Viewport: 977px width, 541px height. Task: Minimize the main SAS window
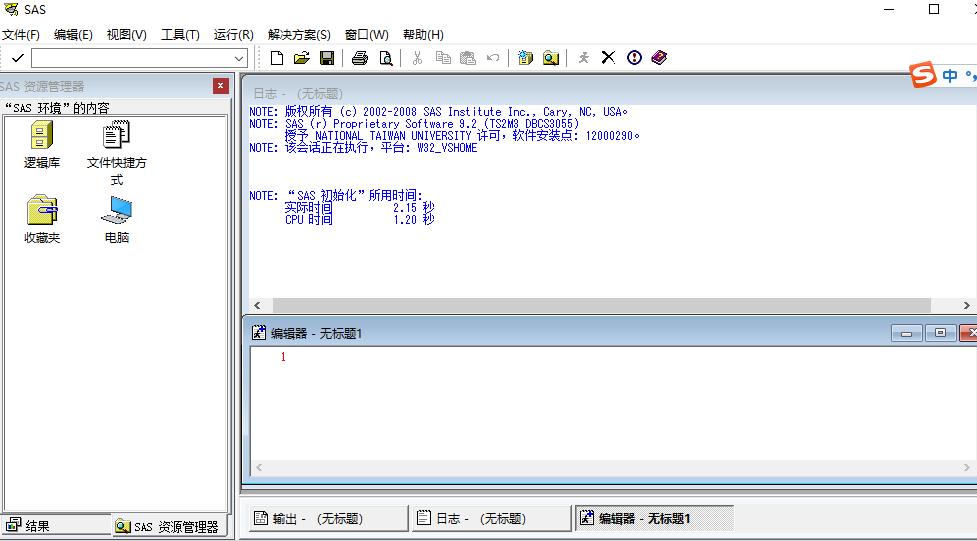[889, 9]
